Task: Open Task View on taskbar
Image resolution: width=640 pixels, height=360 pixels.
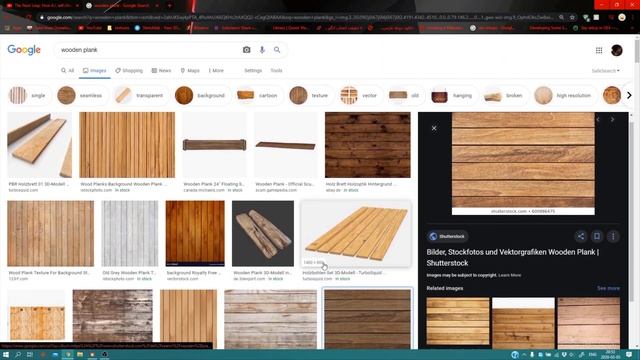Action: pos(30,355)
